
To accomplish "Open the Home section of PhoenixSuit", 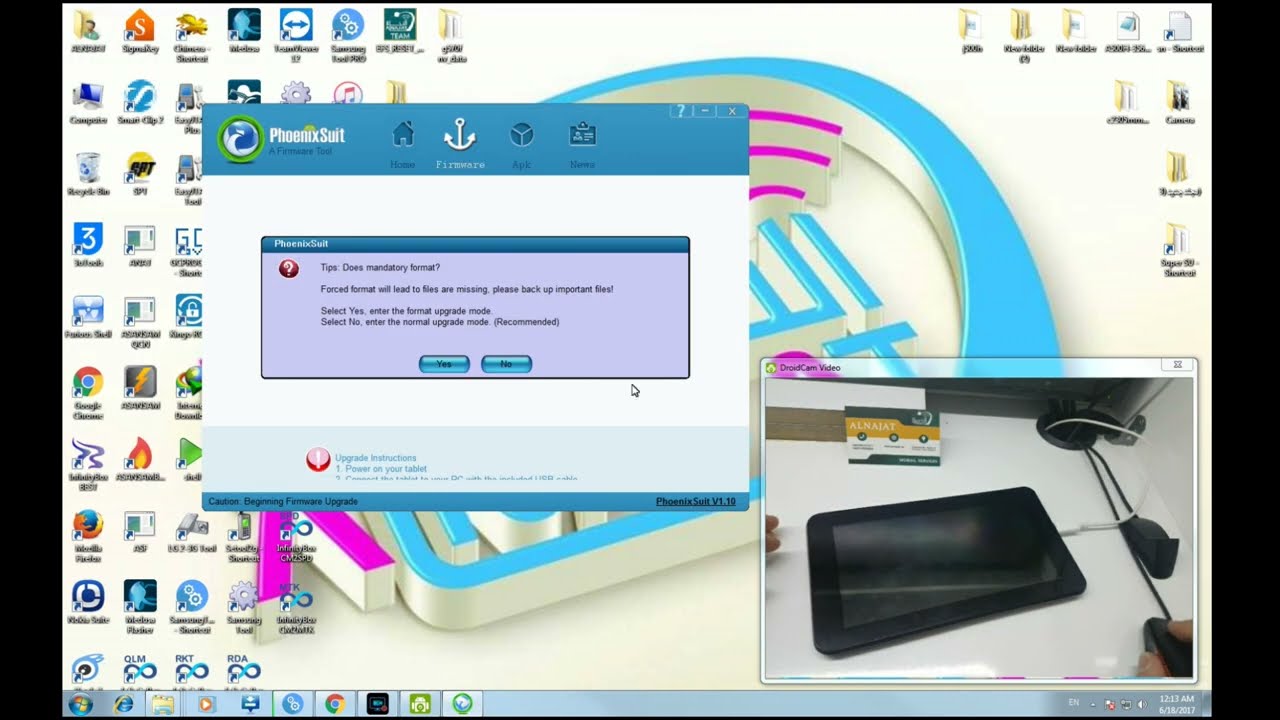I will point(403,144).
